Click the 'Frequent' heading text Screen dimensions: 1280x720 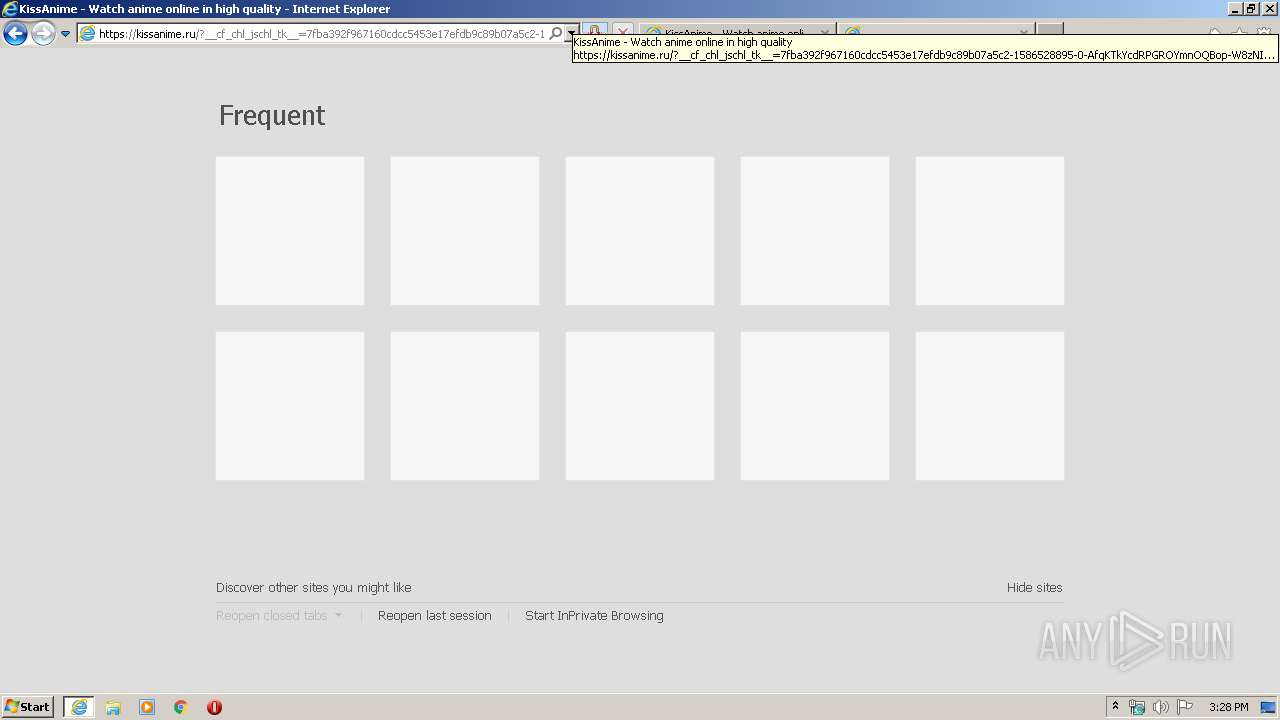point(272,116)
